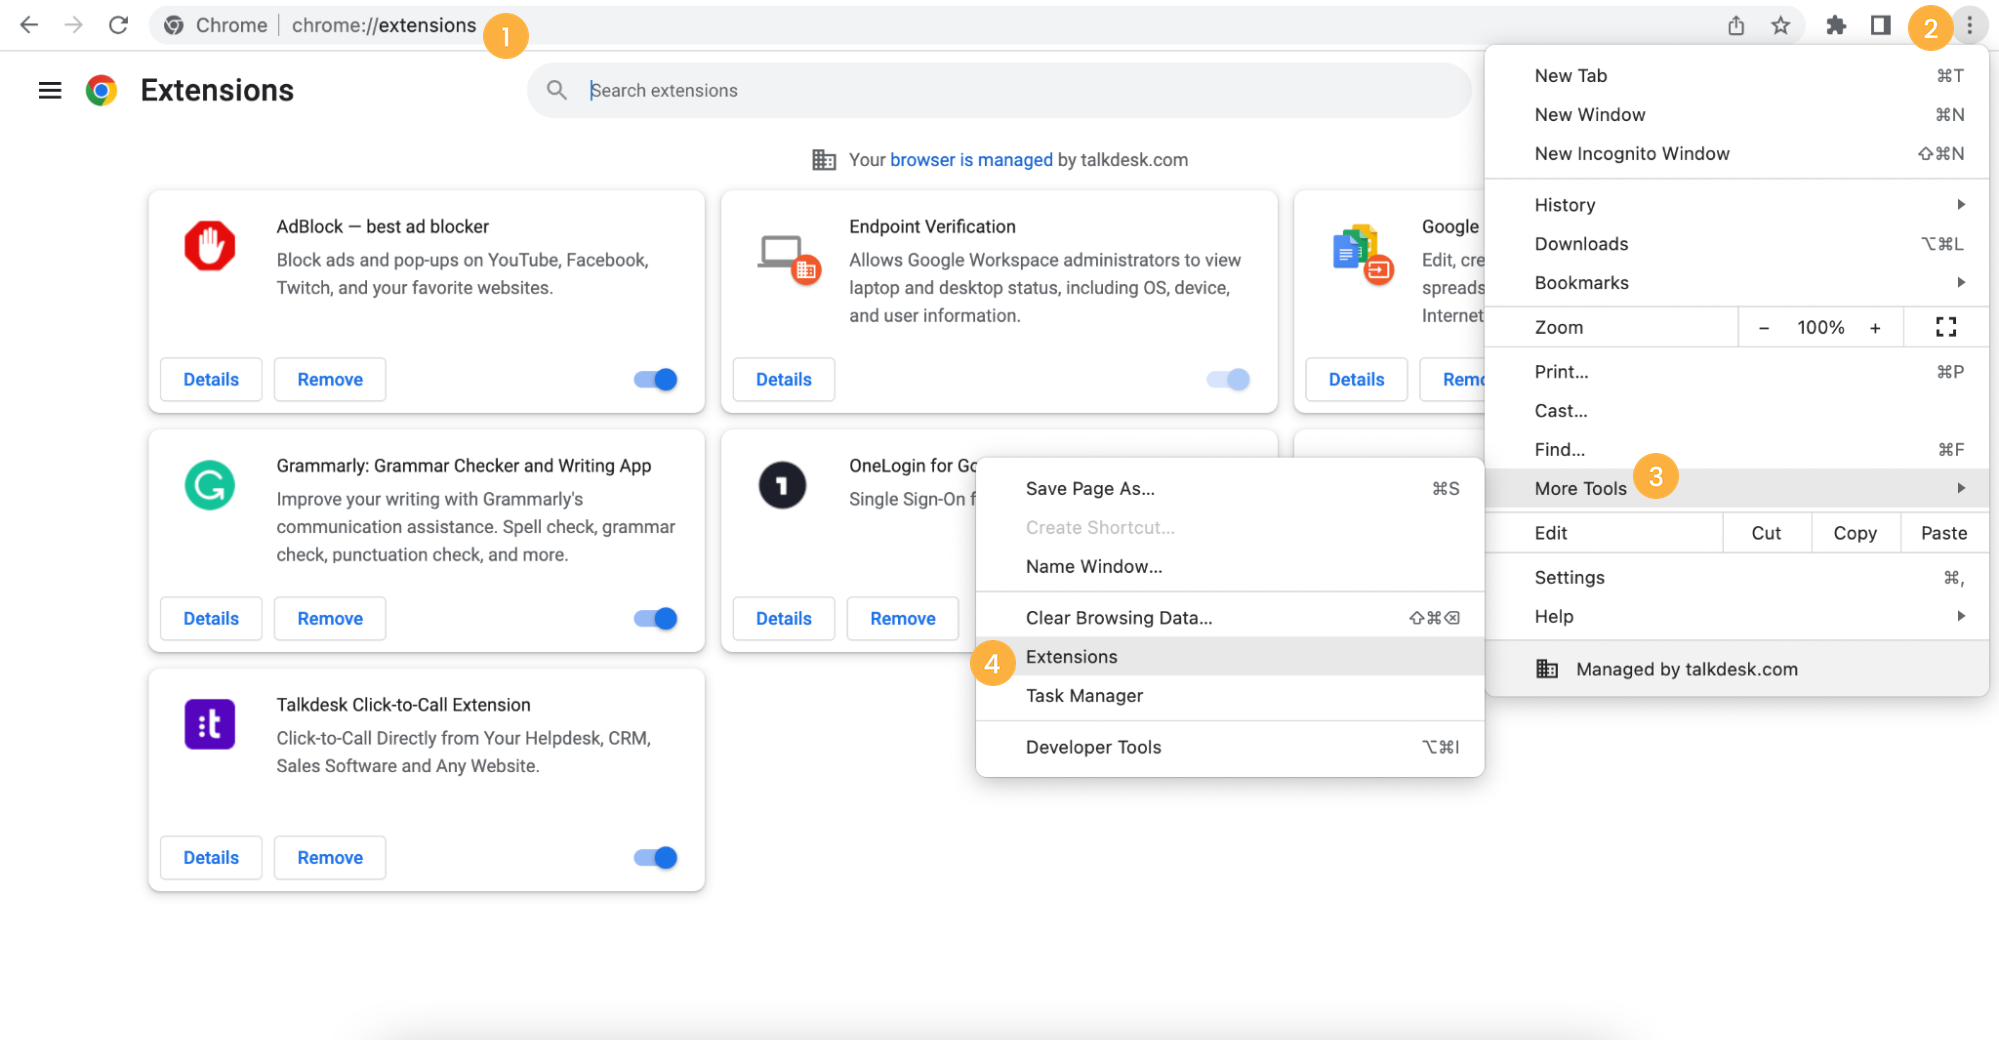Open Settings from the Chrome menu
This screenshot has height=1040, width=1999.
coord(1737,577)
